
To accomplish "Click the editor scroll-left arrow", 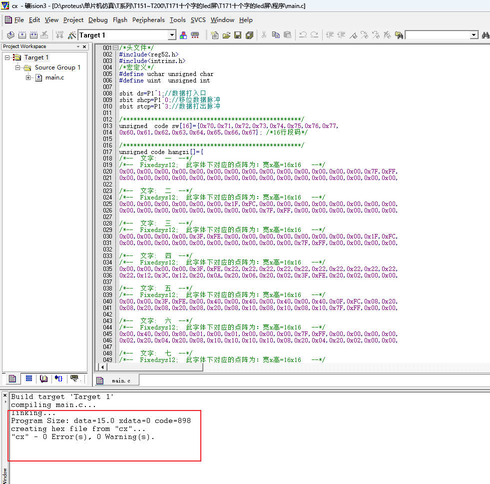I will pyautogui.click(x=102, y=367).
